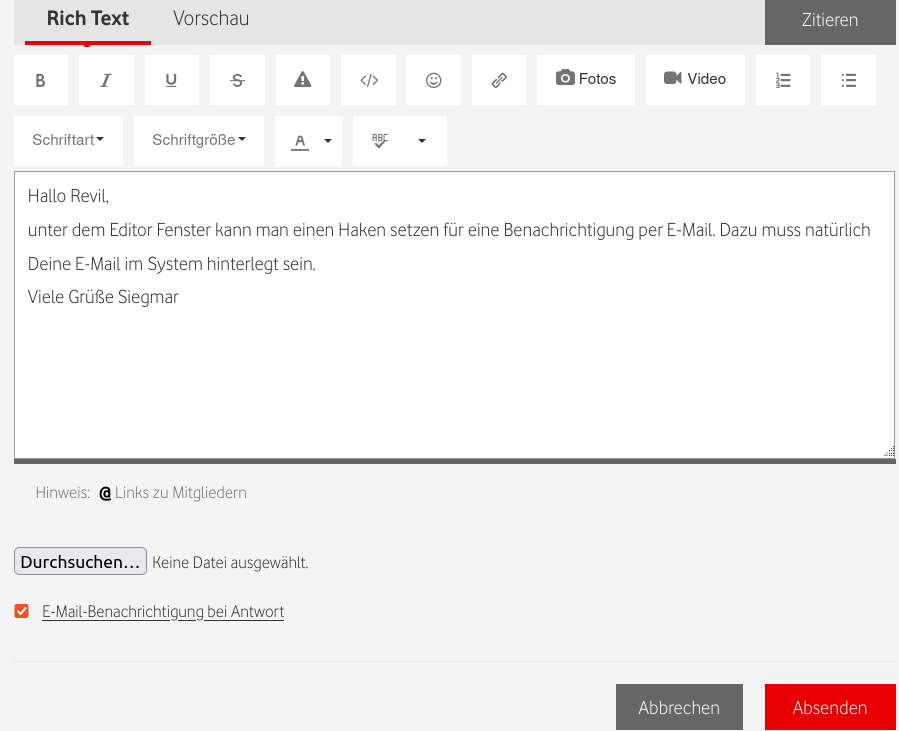Apply italic formatting

tap(105, 79)
